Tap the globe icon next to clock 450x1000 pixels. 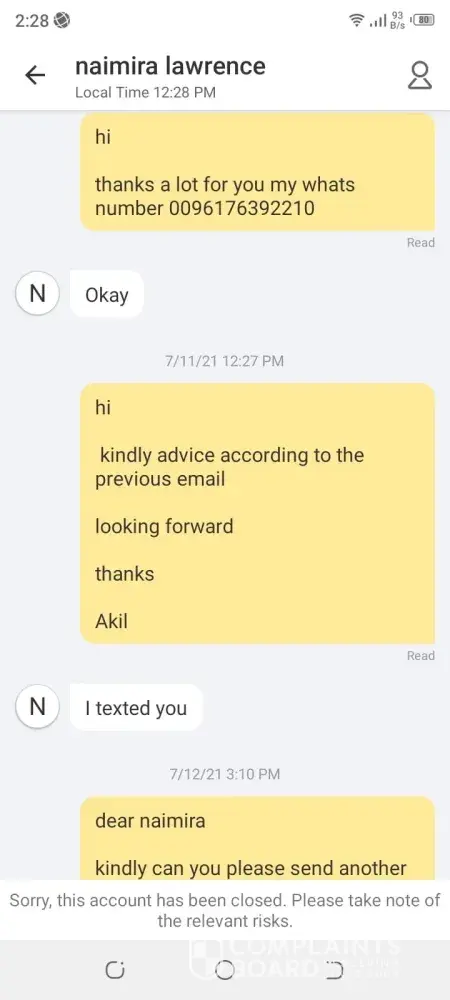click(x=62, y=20)
